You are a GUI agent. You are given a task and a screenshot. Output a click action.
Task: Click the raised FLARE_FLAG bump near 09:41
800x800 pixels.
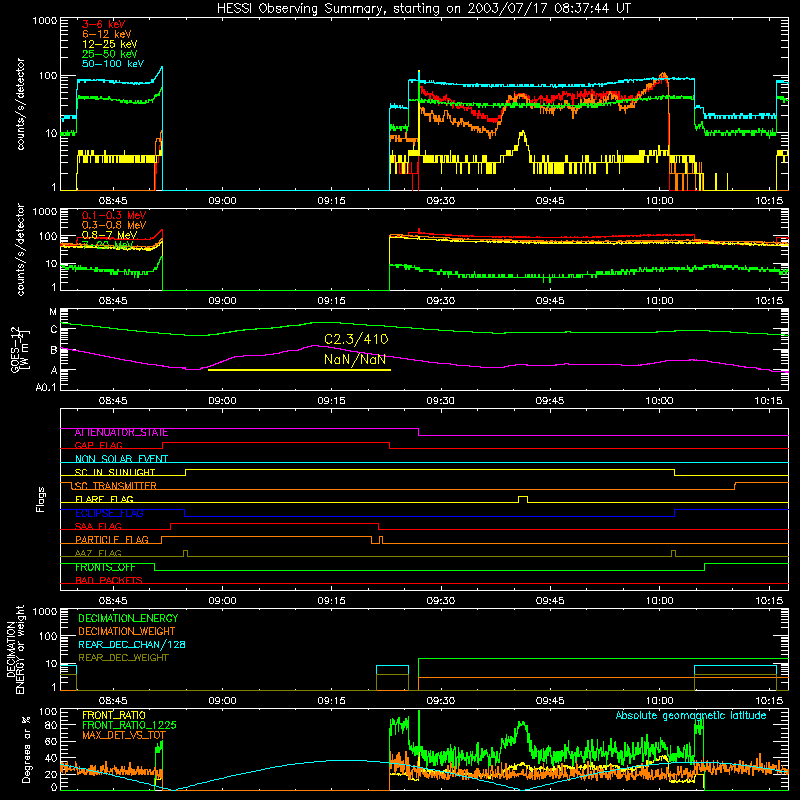pos(523,499)
